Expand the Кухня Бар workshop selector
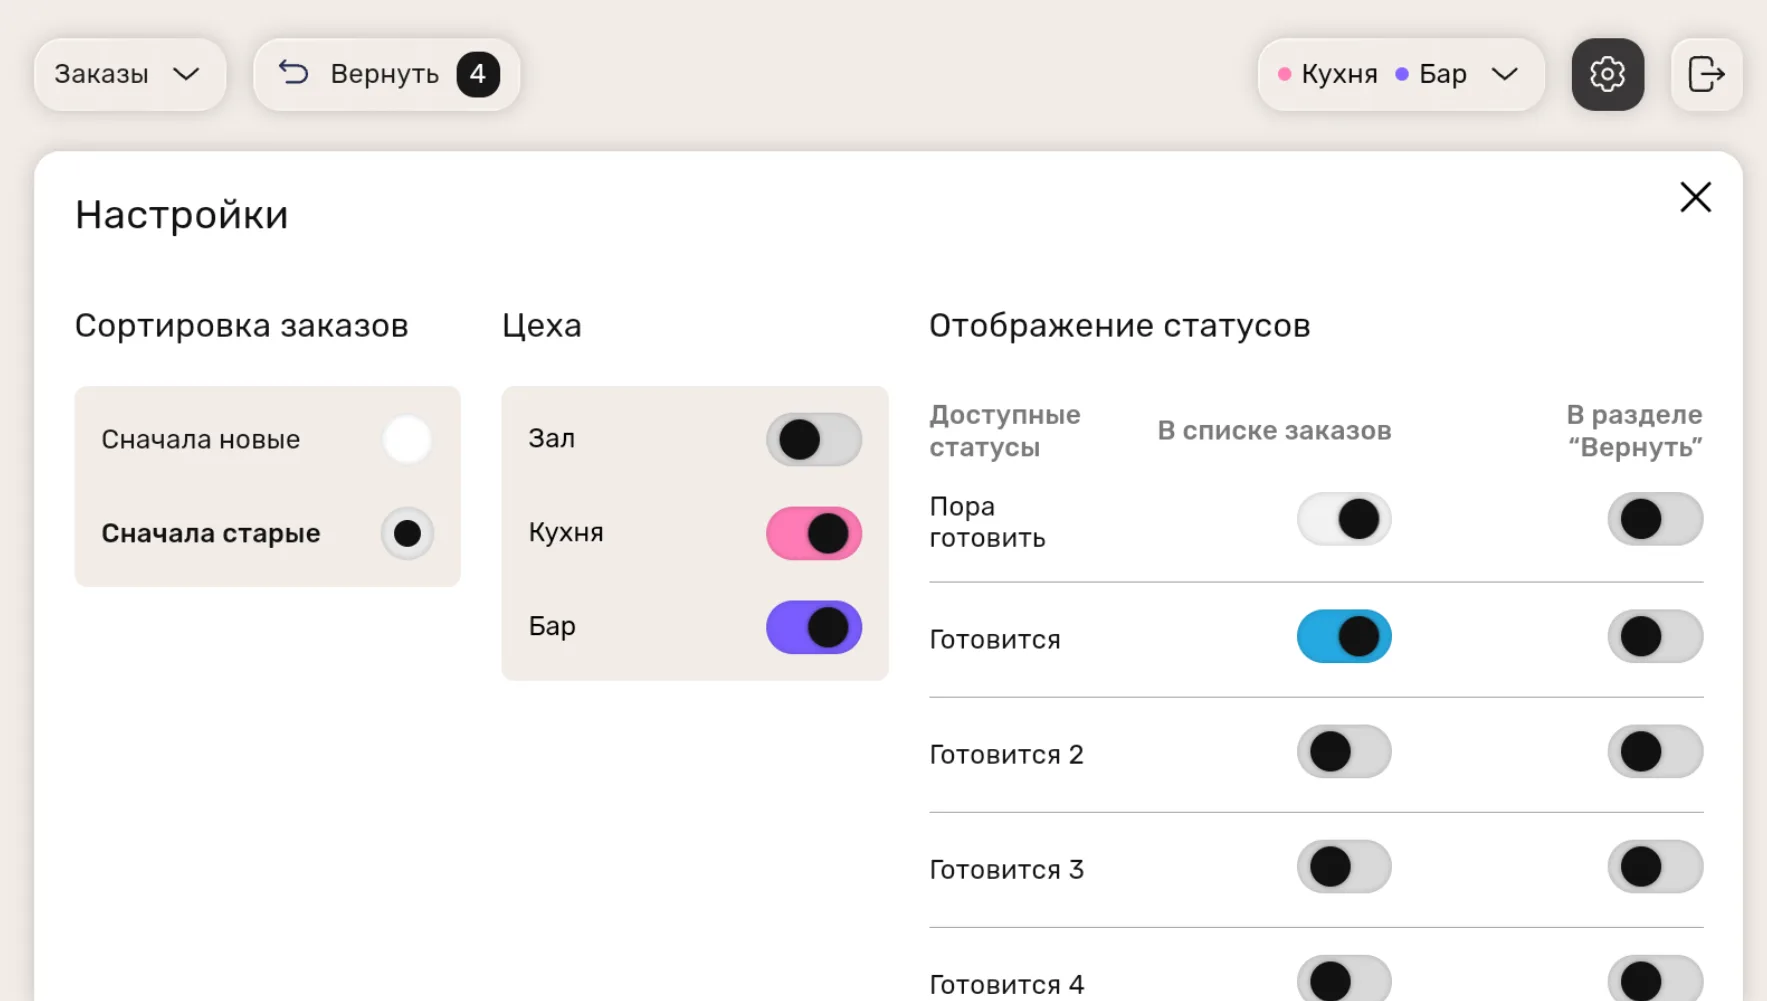Screen dimensions: 1767x1001 coord(1400,74)
